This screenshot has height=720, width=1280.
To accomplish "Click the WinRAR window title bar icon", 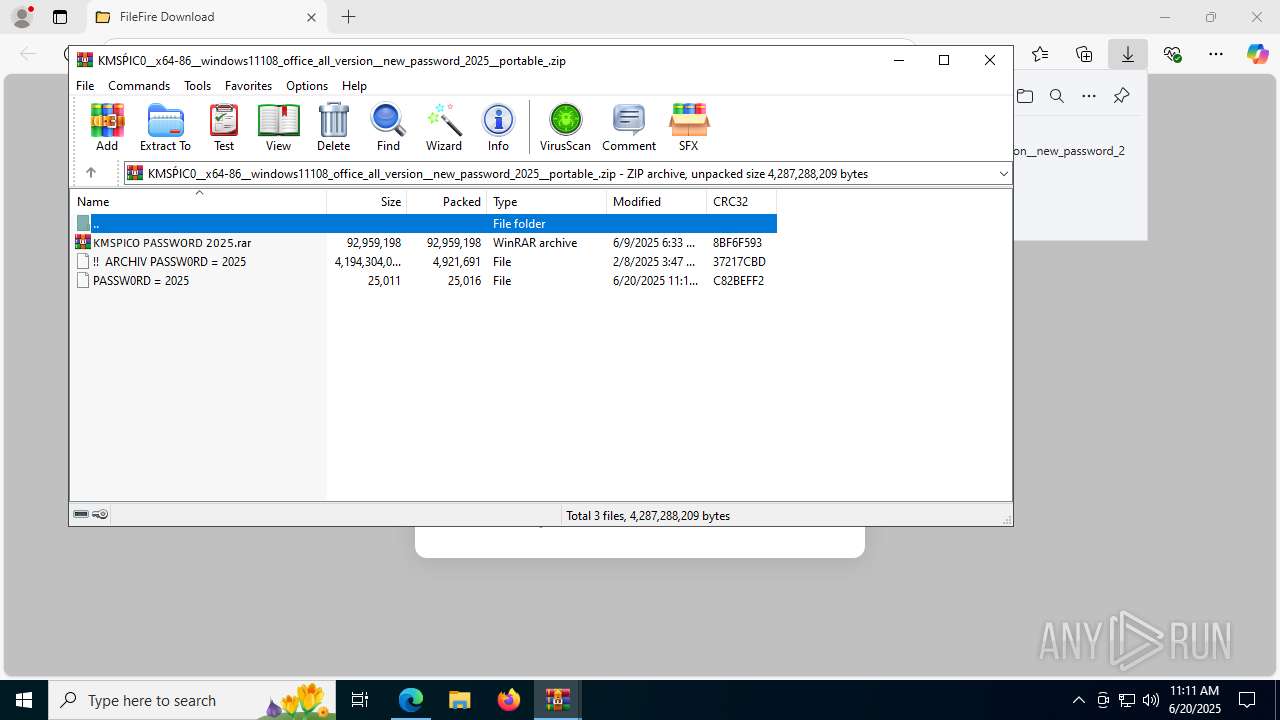I will [85, 60].
